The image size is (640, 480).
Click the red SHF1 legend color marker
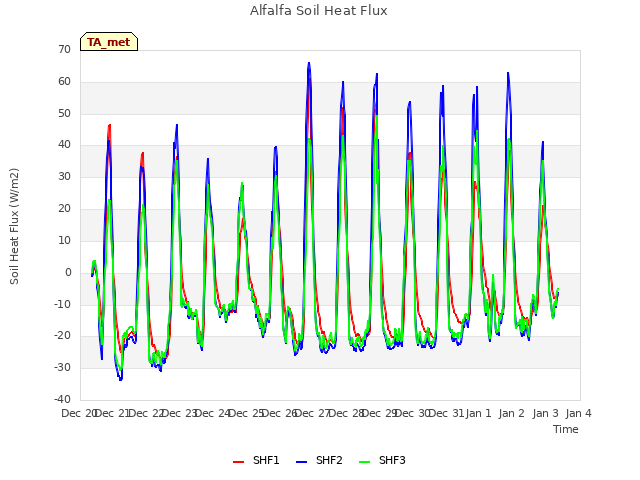(x=238, y=462)
